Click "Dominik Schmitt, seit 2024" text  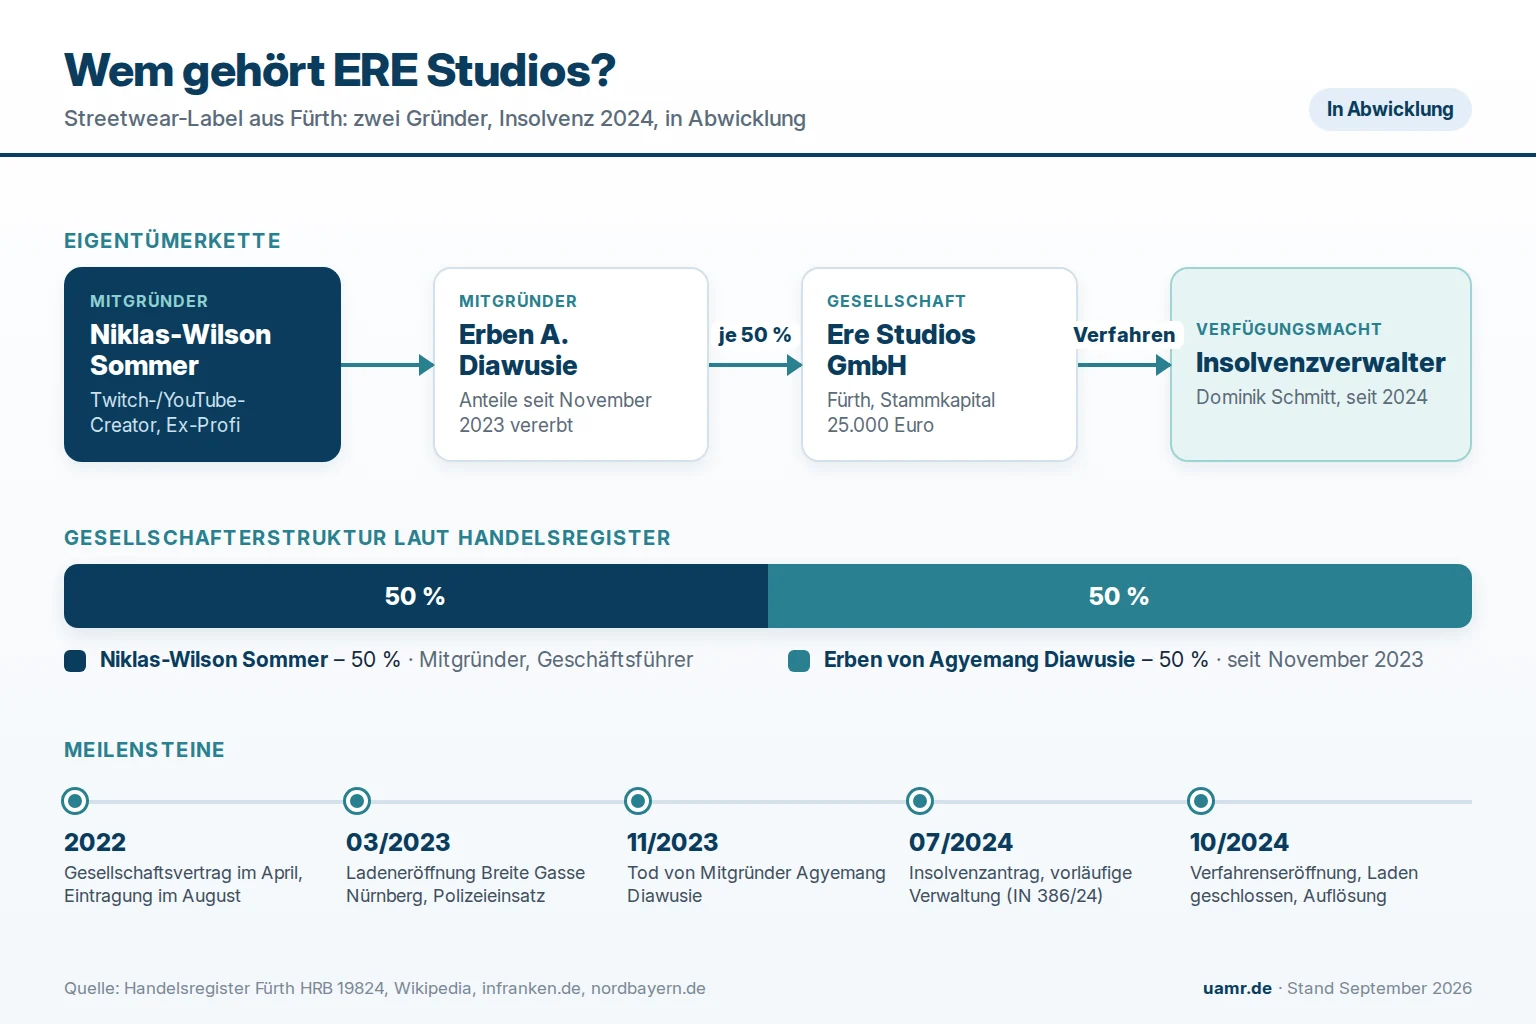coord(1311,397)
